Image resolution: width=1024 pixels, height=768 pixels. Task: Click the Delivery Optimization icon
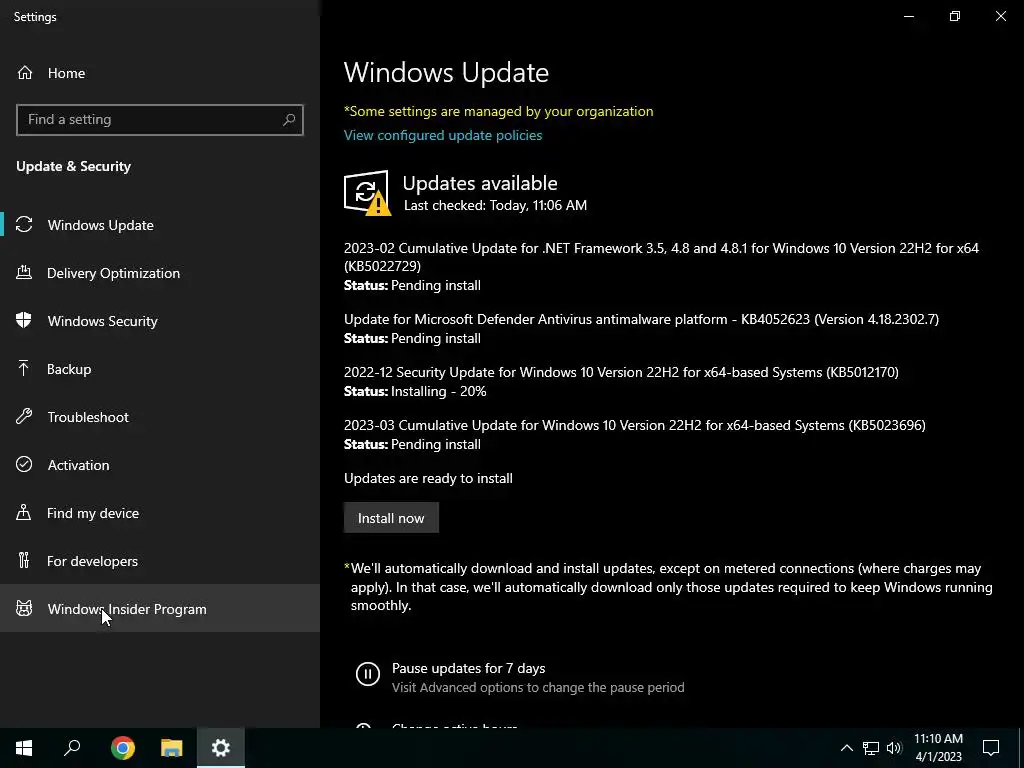tap(24, 273)
